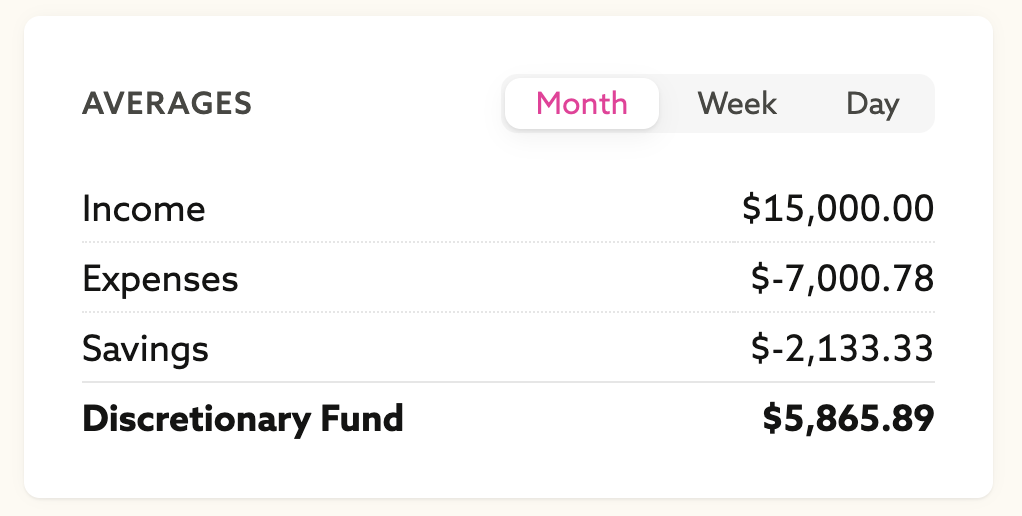Viewport: 1022px width, 516px height.
Task: Select the Week averages tab
Action: [x=737, y=103]
